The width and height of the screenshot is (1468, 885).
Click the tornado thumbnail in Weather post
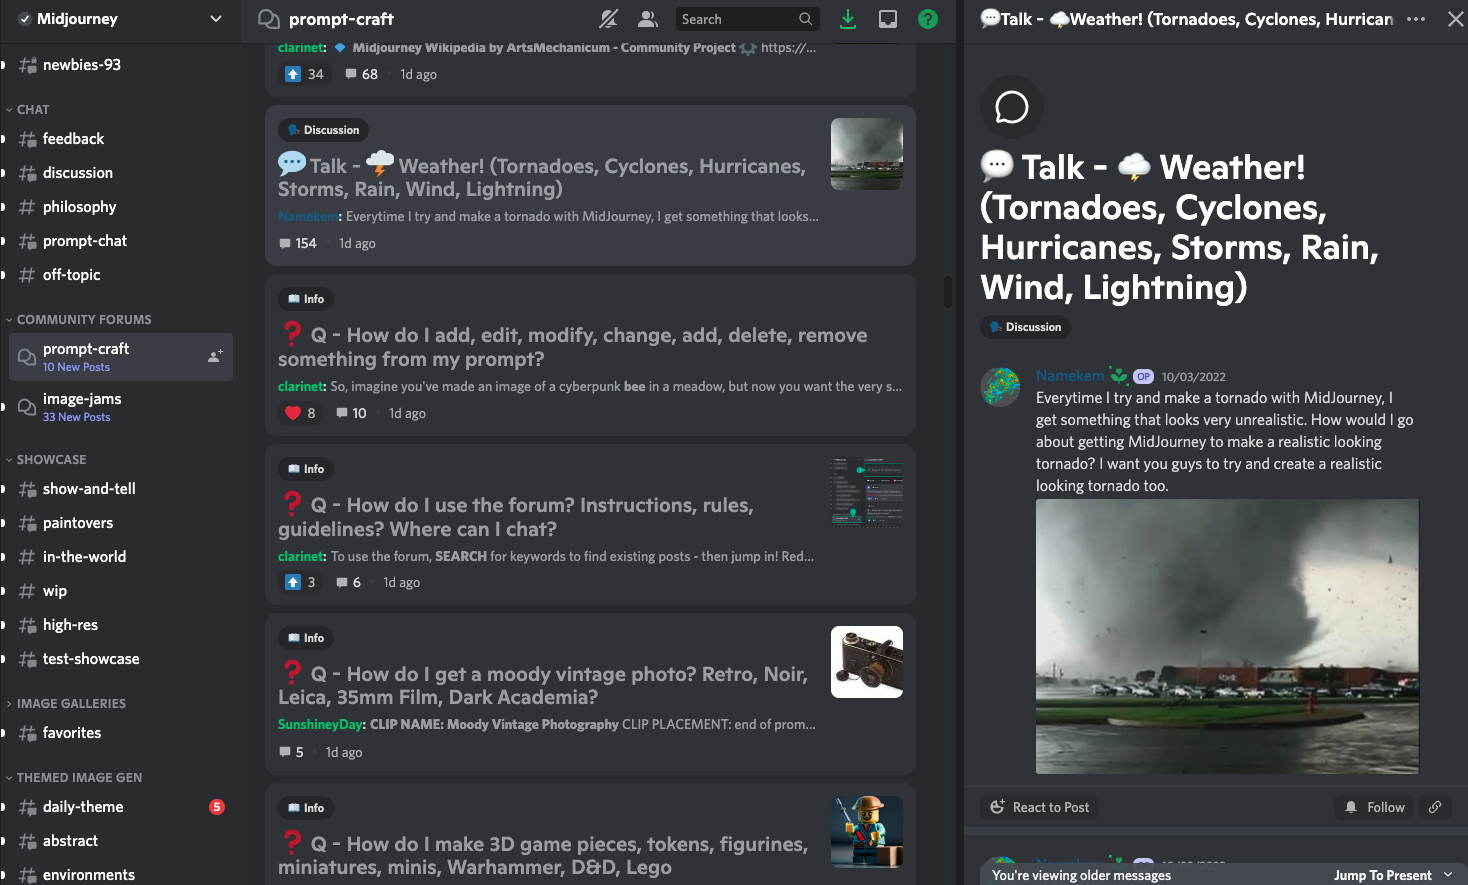[x=867, y=154]
